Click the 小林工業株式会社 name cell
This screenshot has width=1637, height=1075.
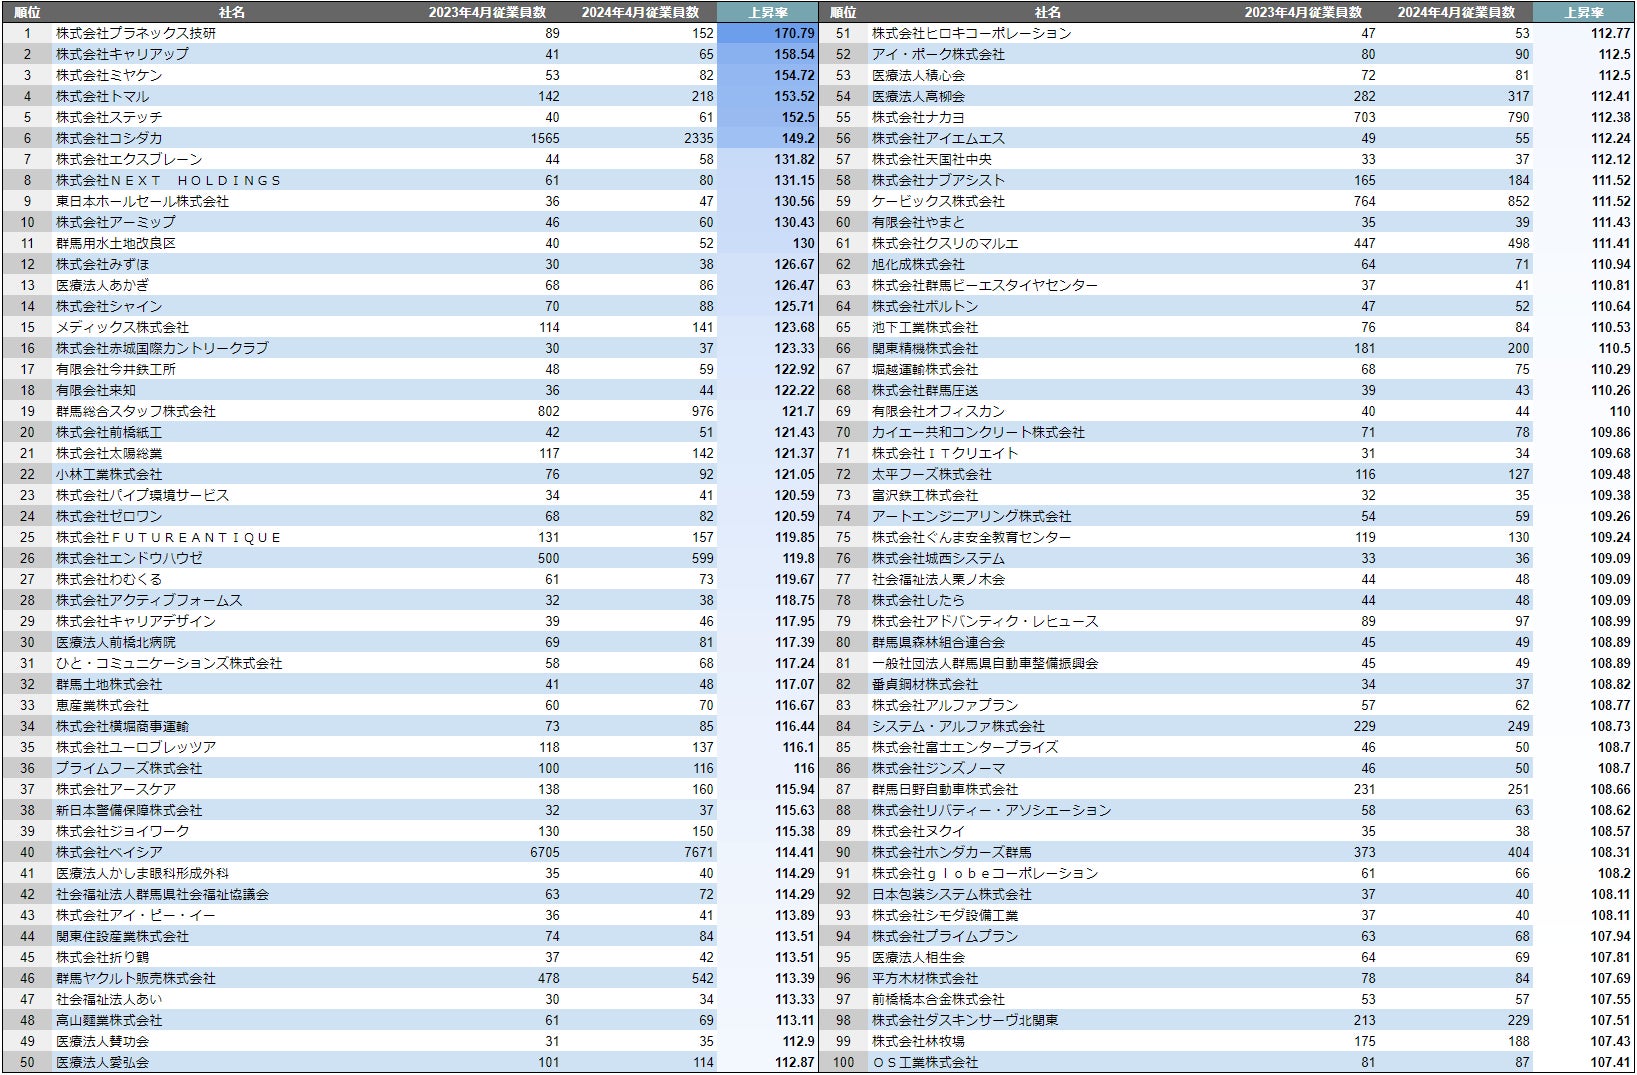point(109,474)
